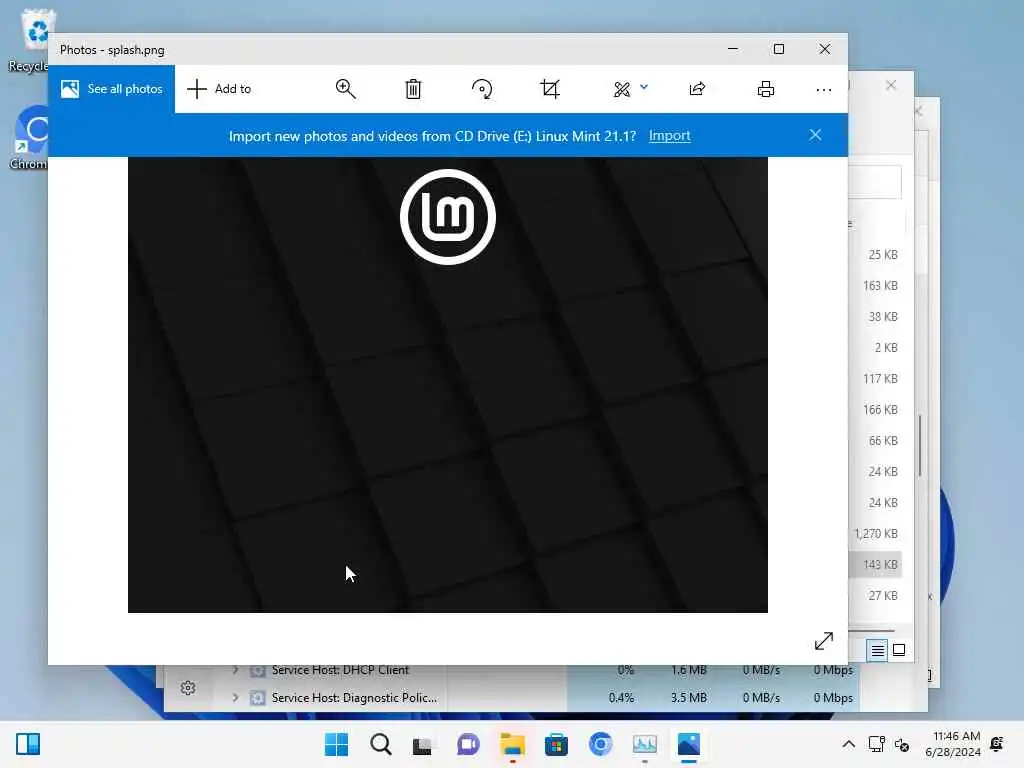
Task: Select the 1,270 KB file row
Action: pos(876,534)
